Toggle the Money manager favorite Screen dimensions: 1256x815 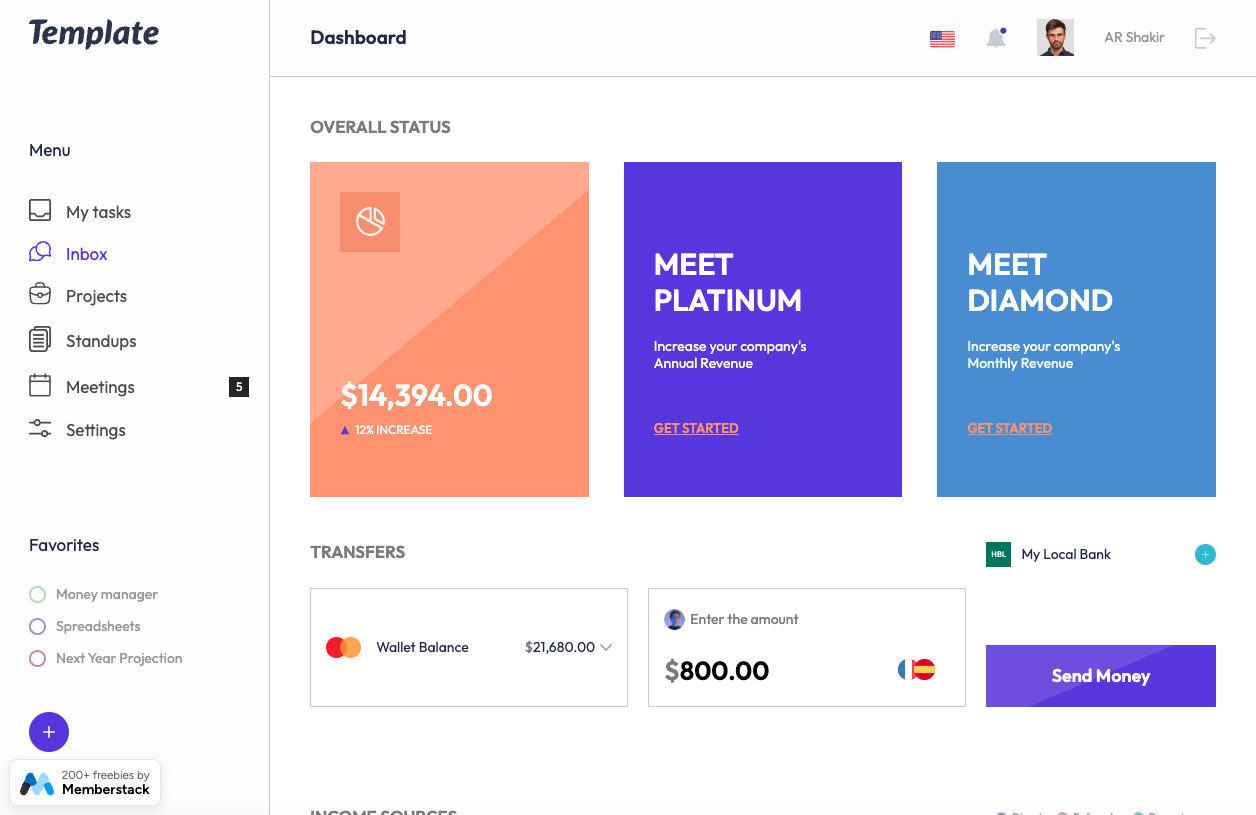point(37,594)
